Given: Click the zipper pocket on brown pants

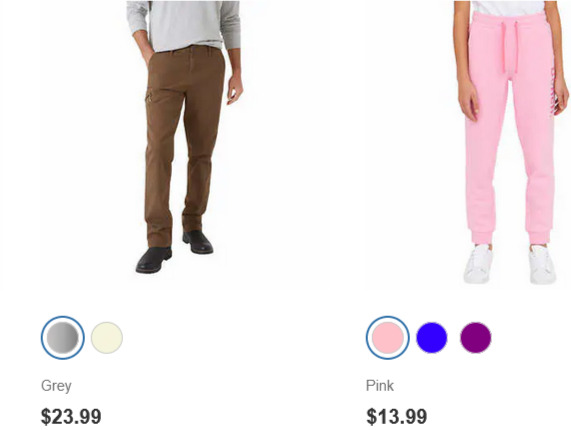Looking at the screenshot, I should [149, 97].
